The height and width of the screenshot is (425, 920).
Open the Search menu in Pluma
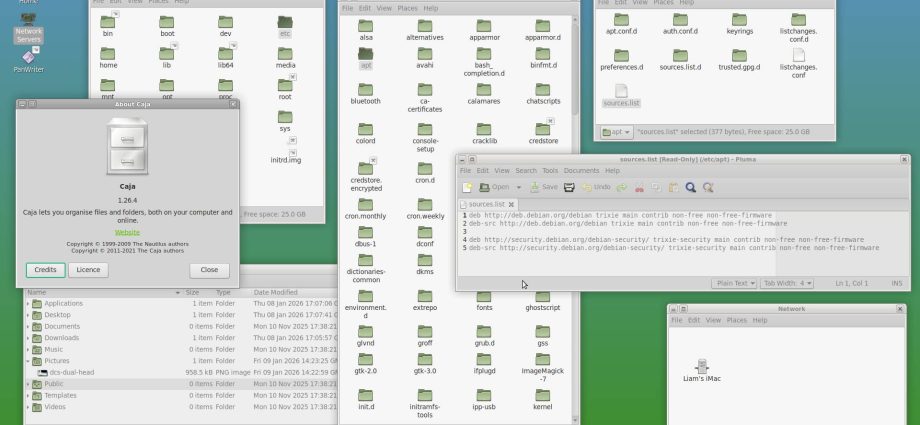coord(526,171)
